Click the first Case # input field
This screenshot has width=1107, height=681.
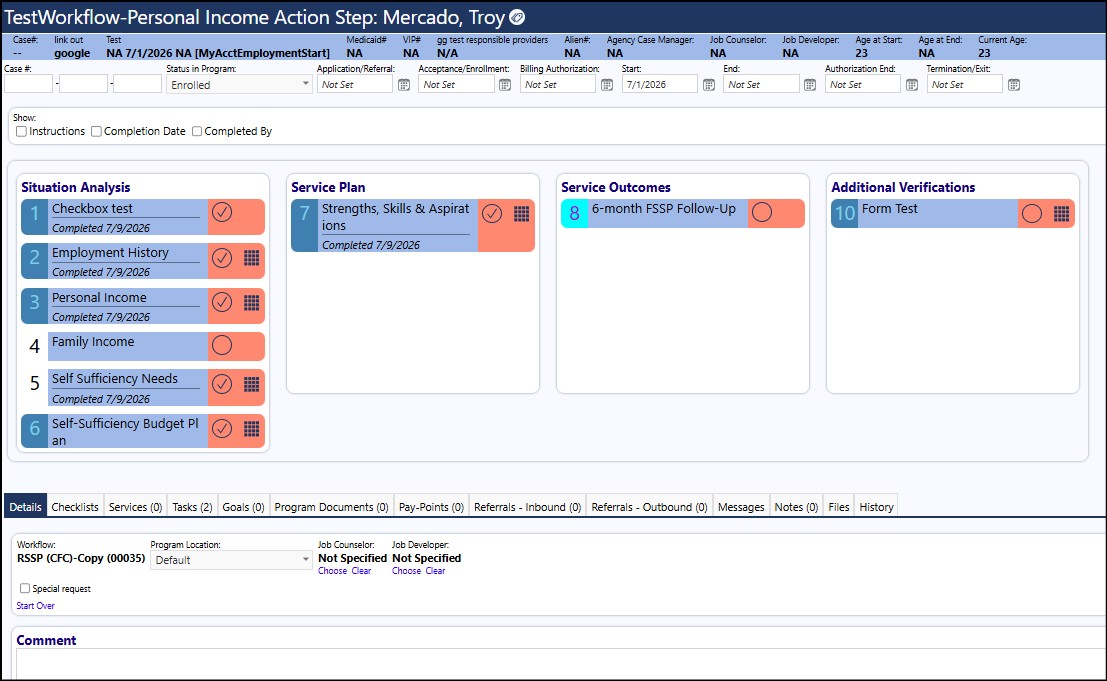(x=28, y=84)
